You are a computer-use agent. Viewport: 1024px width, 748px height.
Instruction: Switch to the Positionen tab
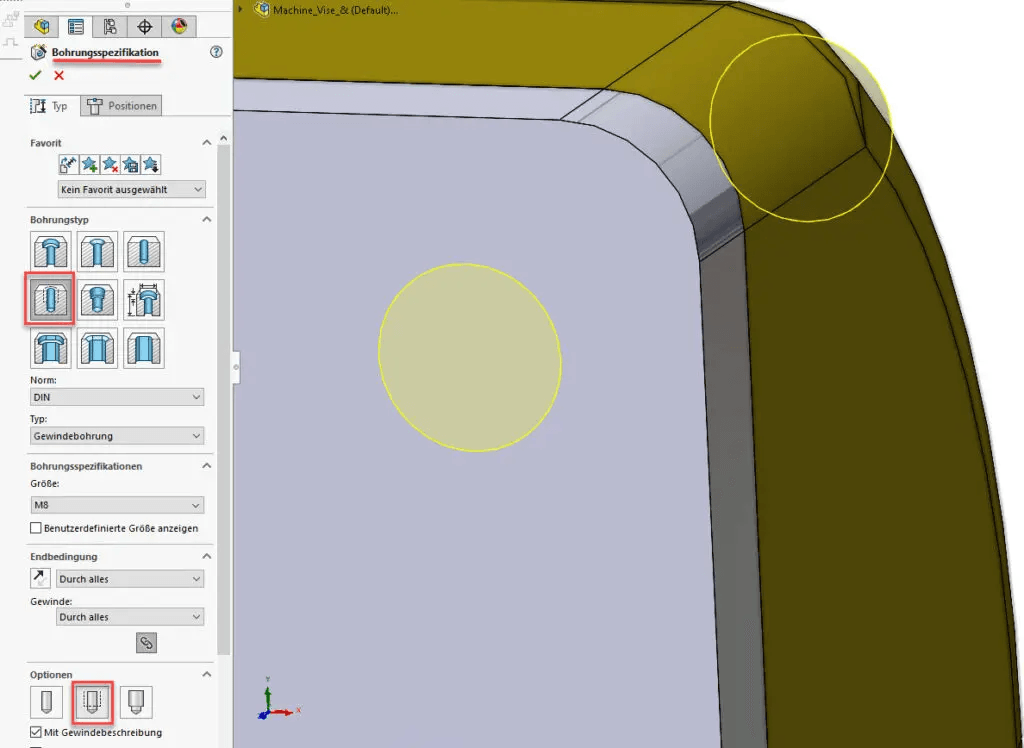(x=121, y=105)
